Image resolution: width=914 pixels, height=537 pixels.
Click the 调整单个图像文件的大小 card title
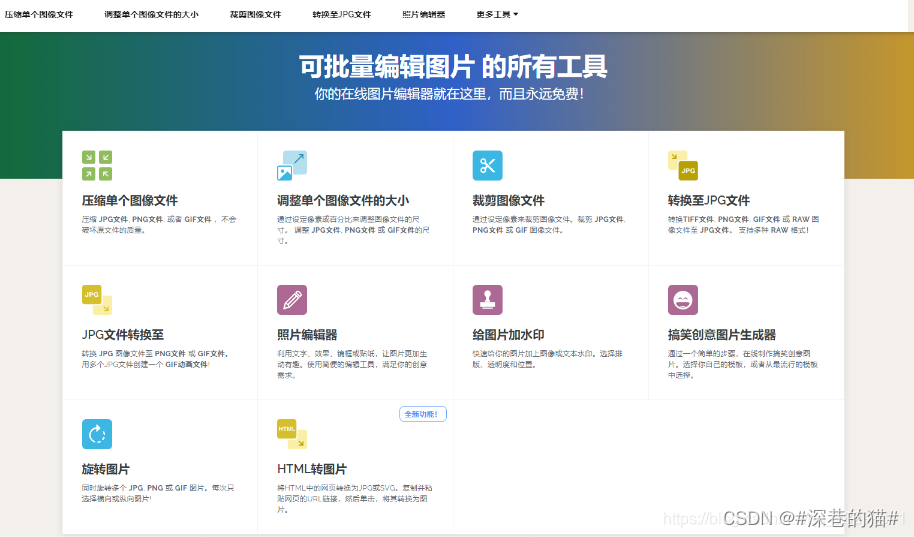(x=343, y=201)
